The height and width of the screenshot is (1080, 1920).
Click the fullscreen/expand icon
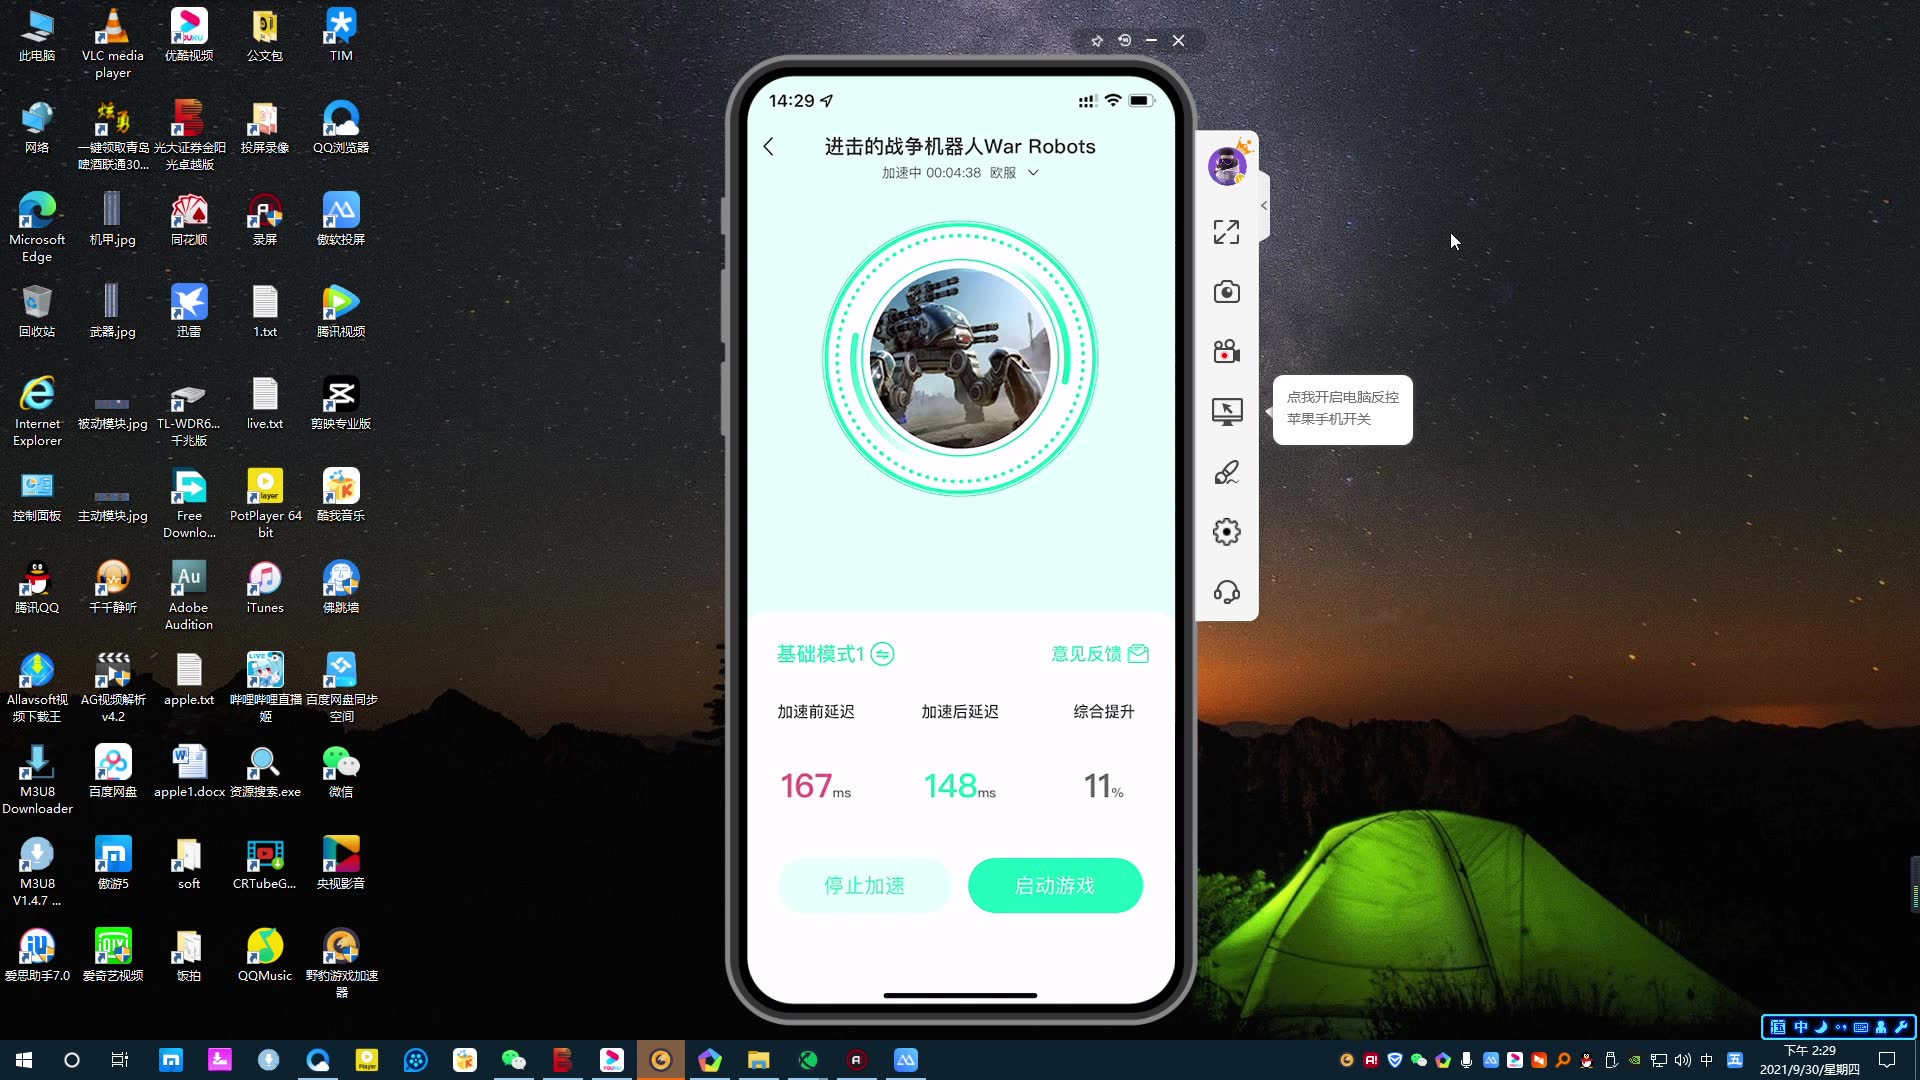(1226, 233)
